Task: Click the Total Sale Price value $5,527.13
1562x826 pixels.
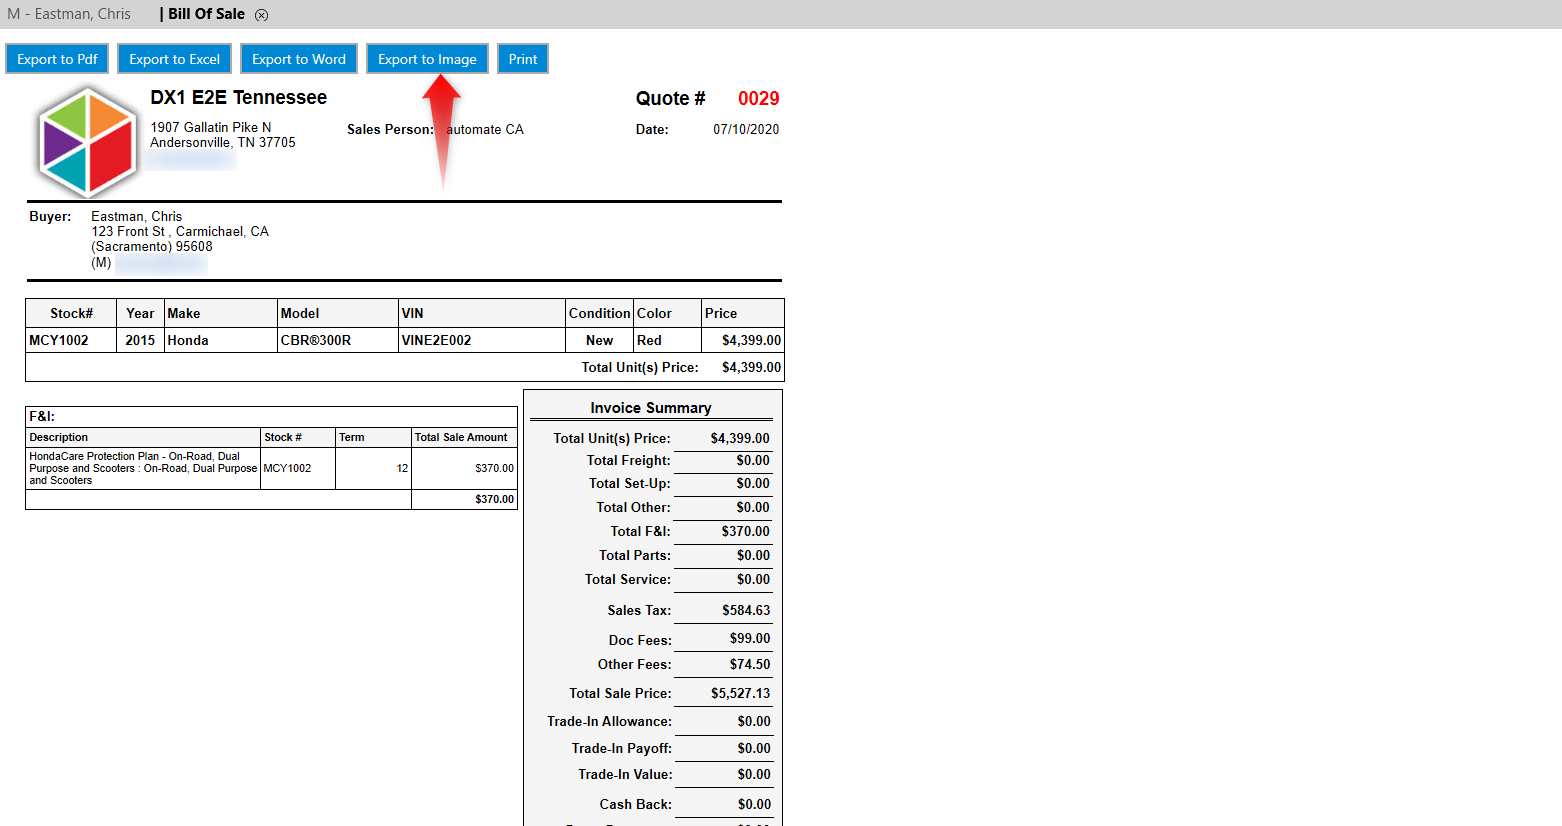Action: 741,693
